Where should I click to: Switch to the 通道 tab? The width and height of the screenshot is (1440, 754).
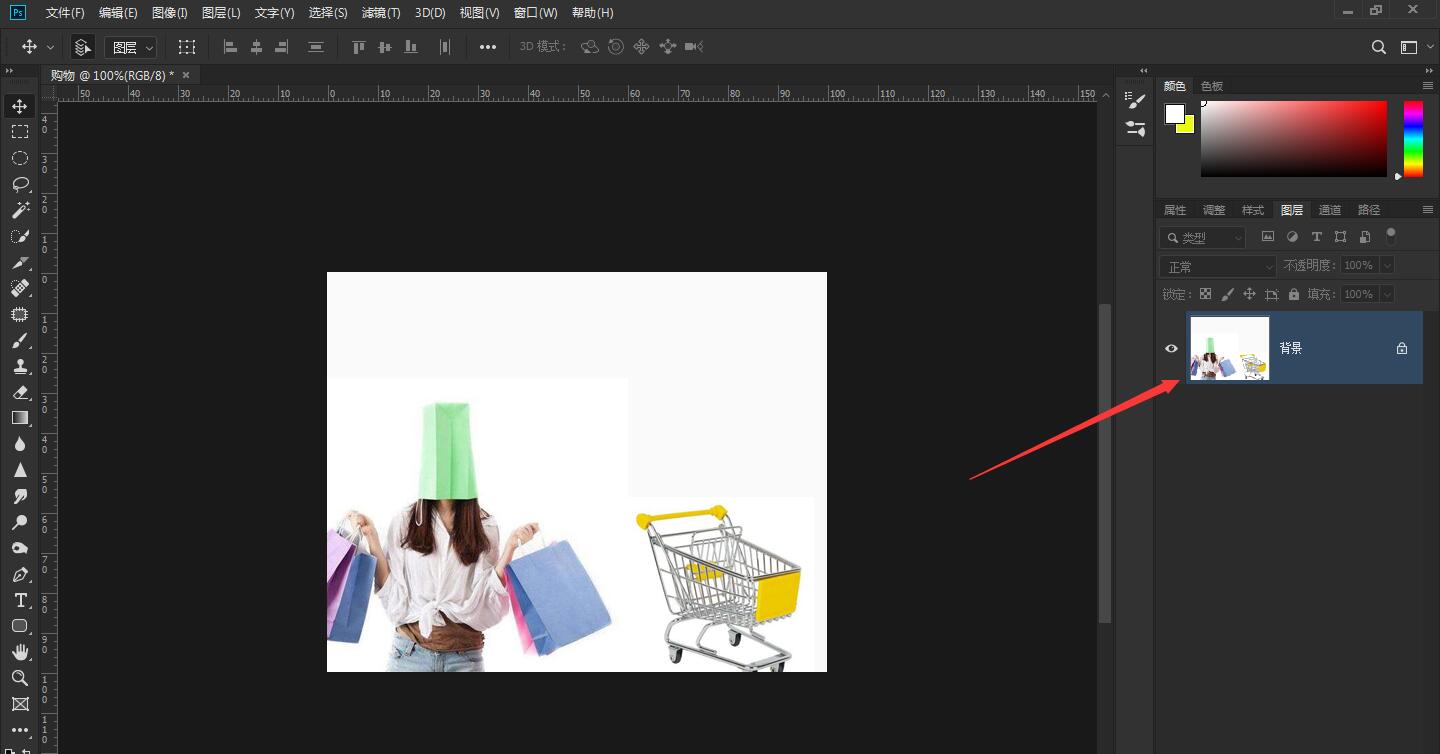tap(1330, 210)
